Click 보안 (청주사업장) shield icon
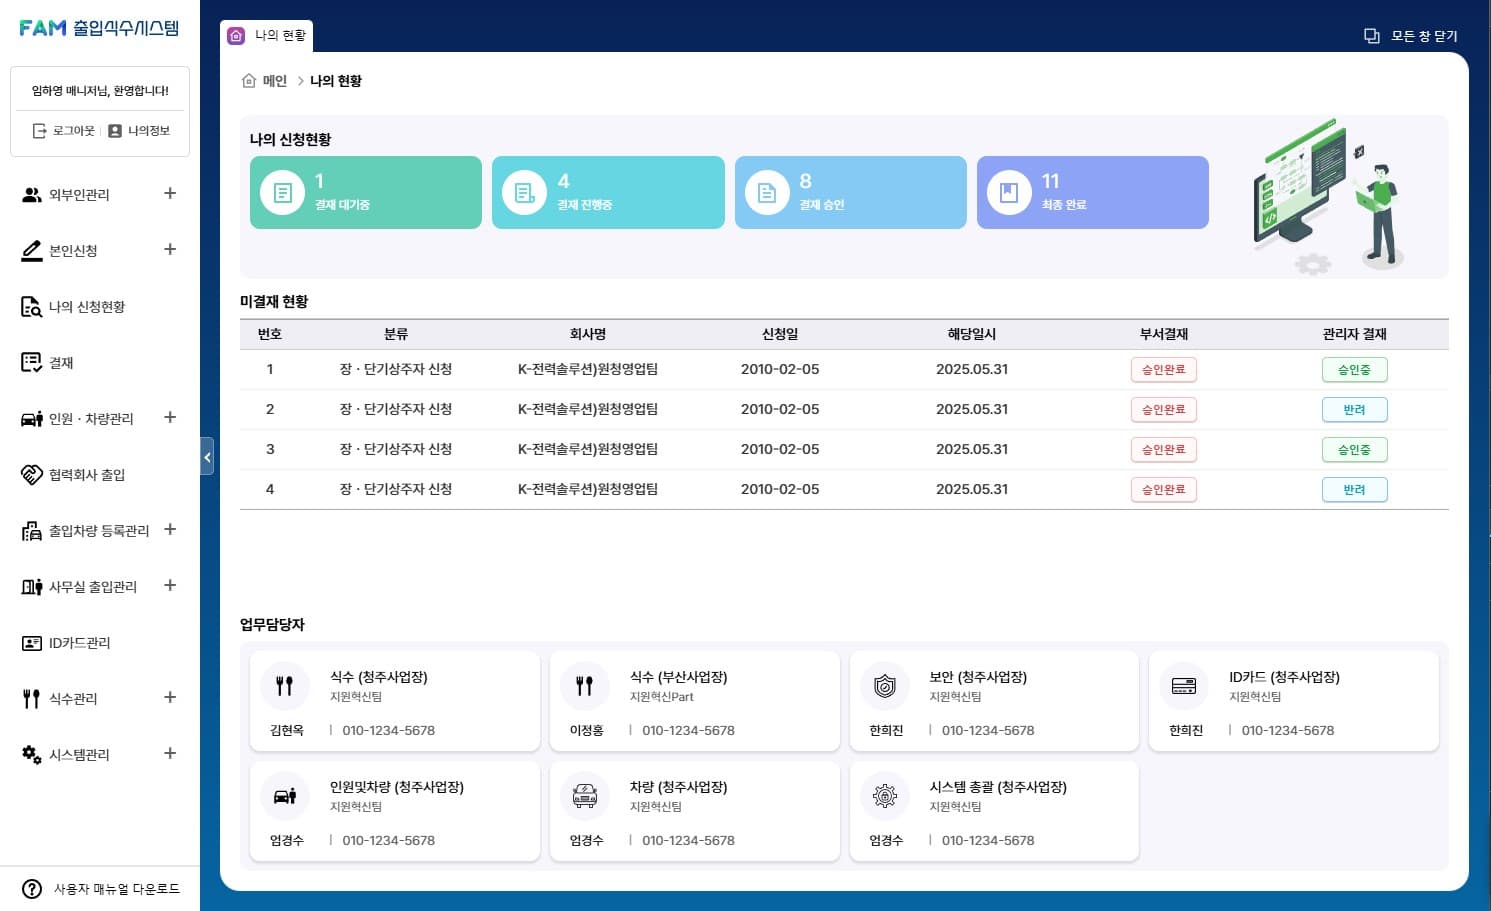Viewport: 1491px width, 911px height. pos(885,686)
